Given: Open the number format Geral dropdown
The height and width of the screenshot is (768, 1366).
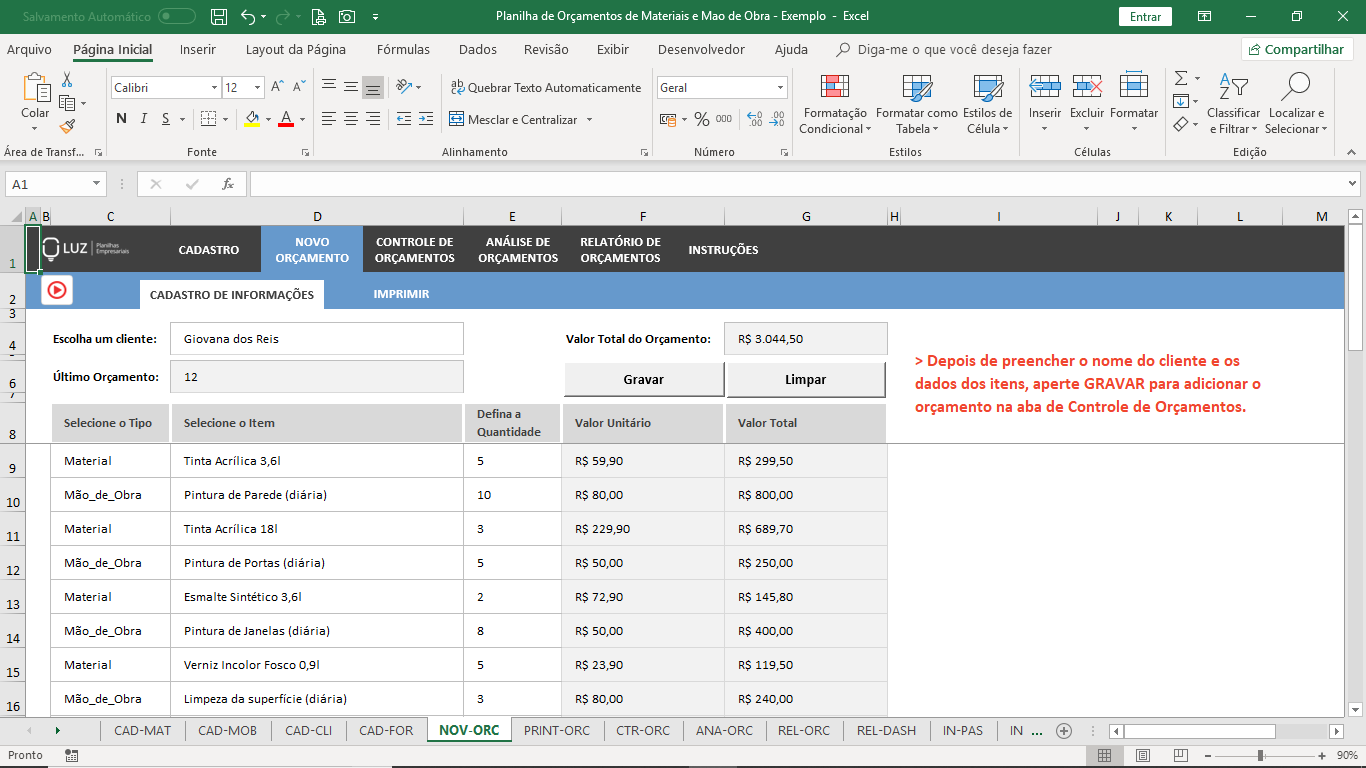Looking at the screenshot, I should tap(781, 88).
